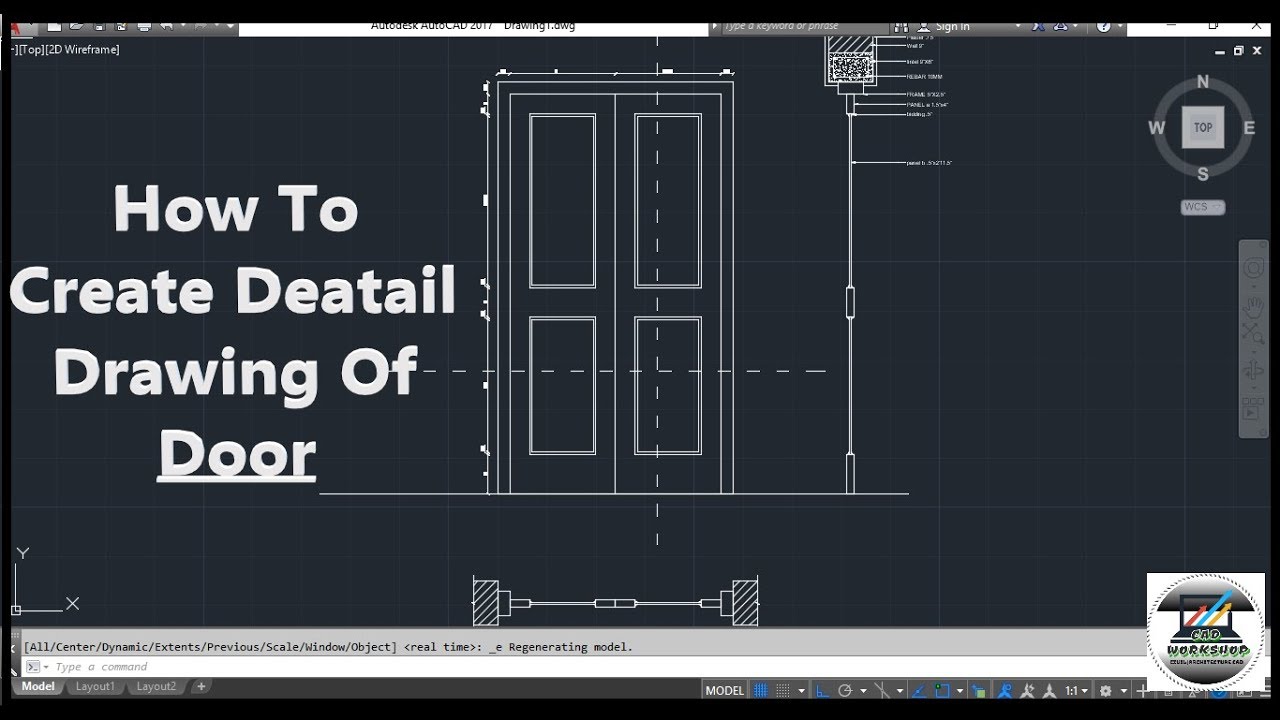Screen dimensions: 1280x720
Task: Click the plus icon in status bar
Action: 1141,690
